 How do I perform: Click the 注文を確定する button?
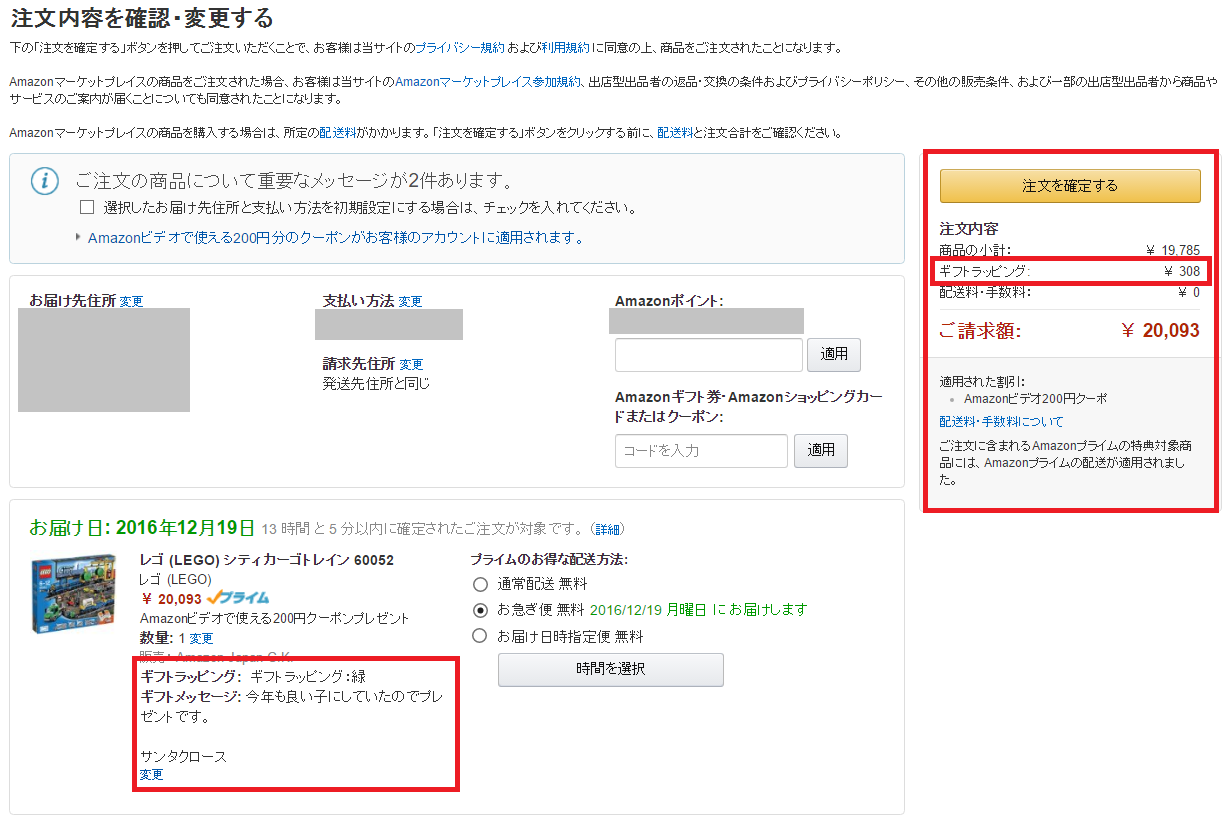pyautogui.click(x=1070, y=186)
